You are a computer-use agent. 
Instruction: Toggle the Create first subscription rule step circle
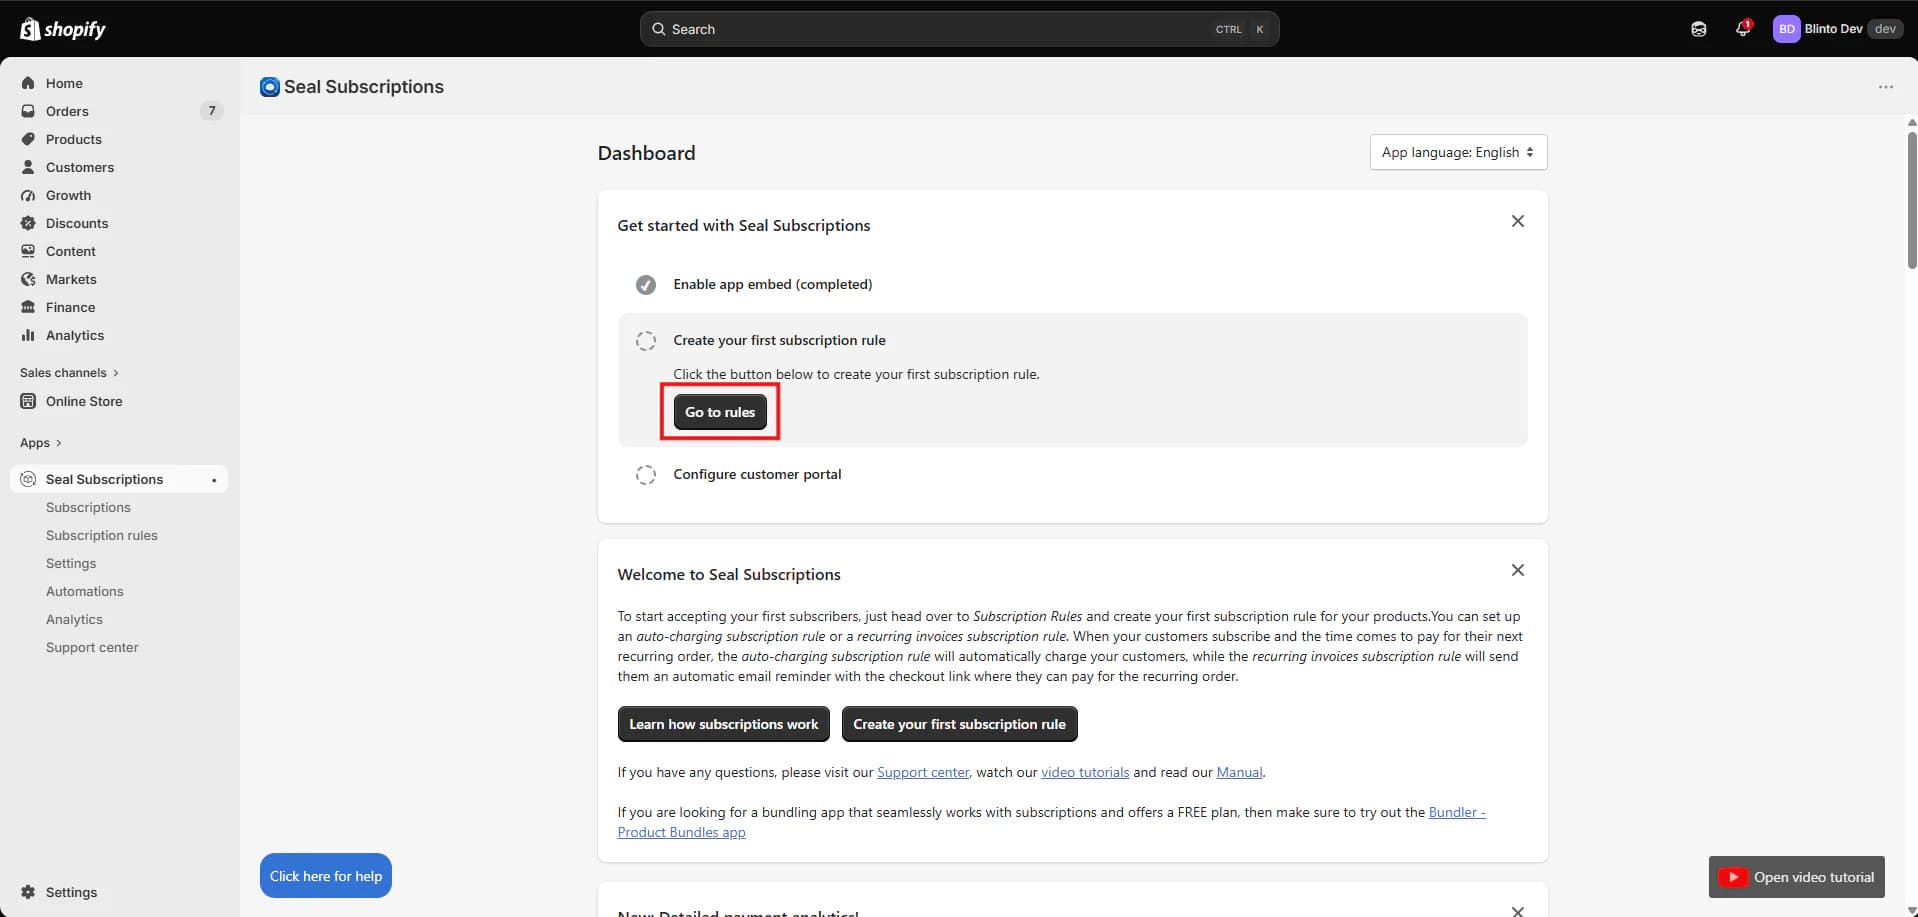[x=646, y=341]
